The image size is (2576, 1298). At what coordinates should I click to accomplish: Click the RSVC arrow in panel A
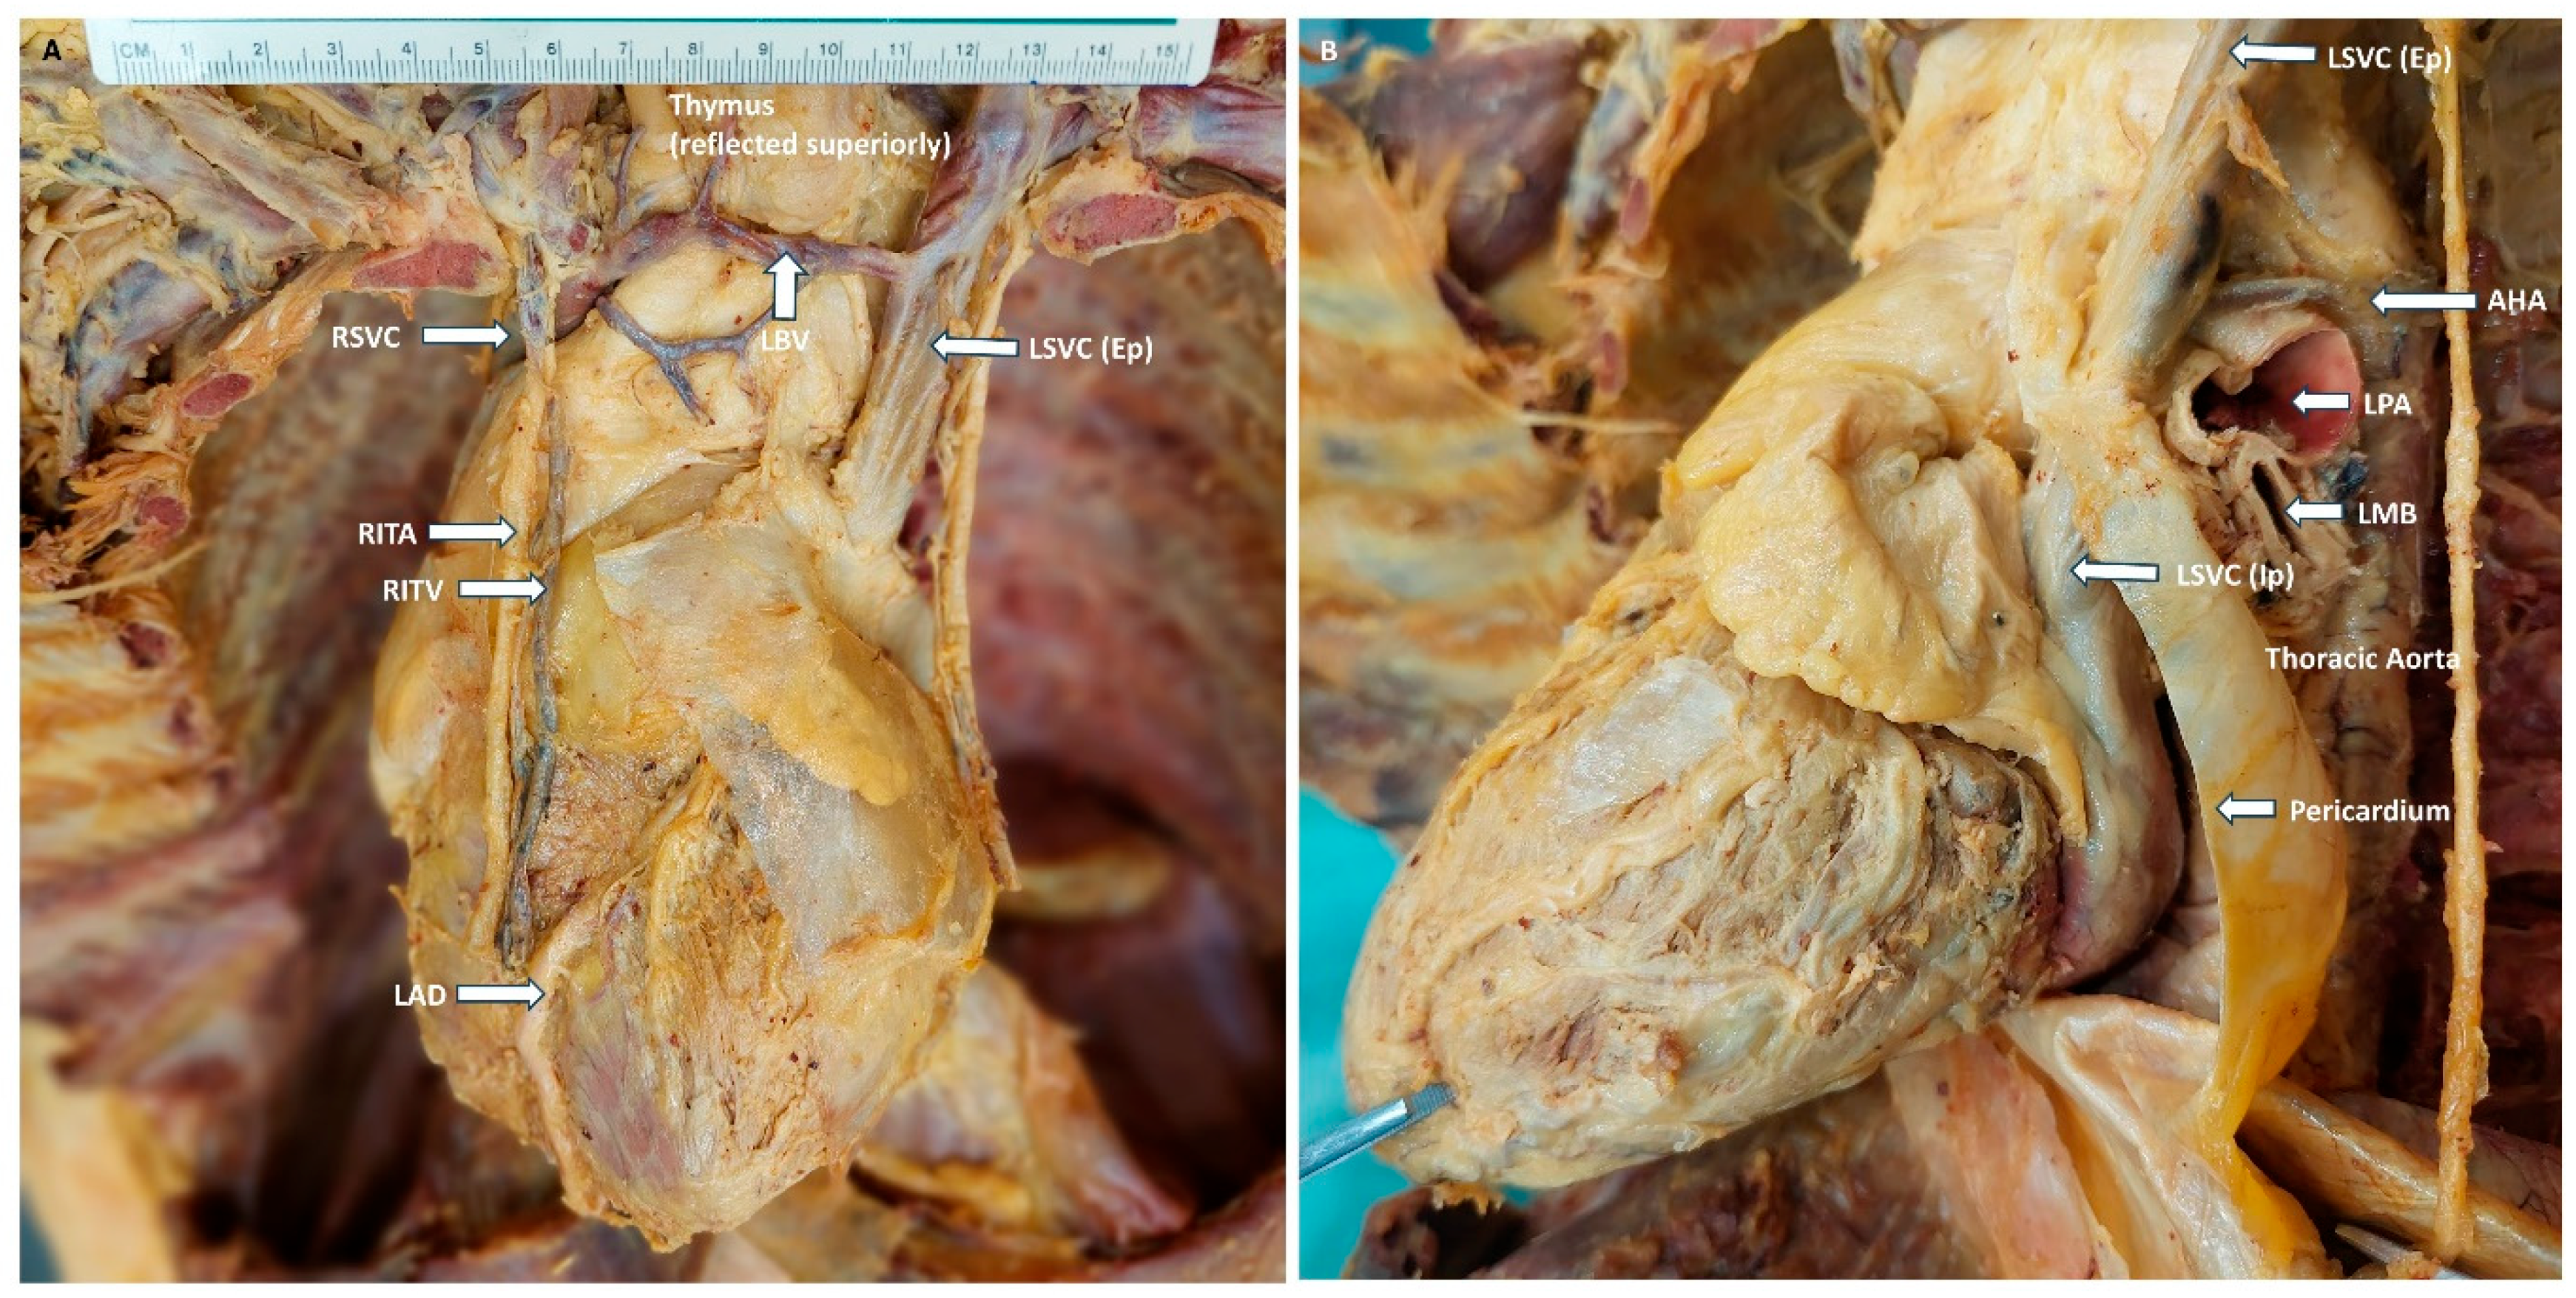(x=465, y=335)
